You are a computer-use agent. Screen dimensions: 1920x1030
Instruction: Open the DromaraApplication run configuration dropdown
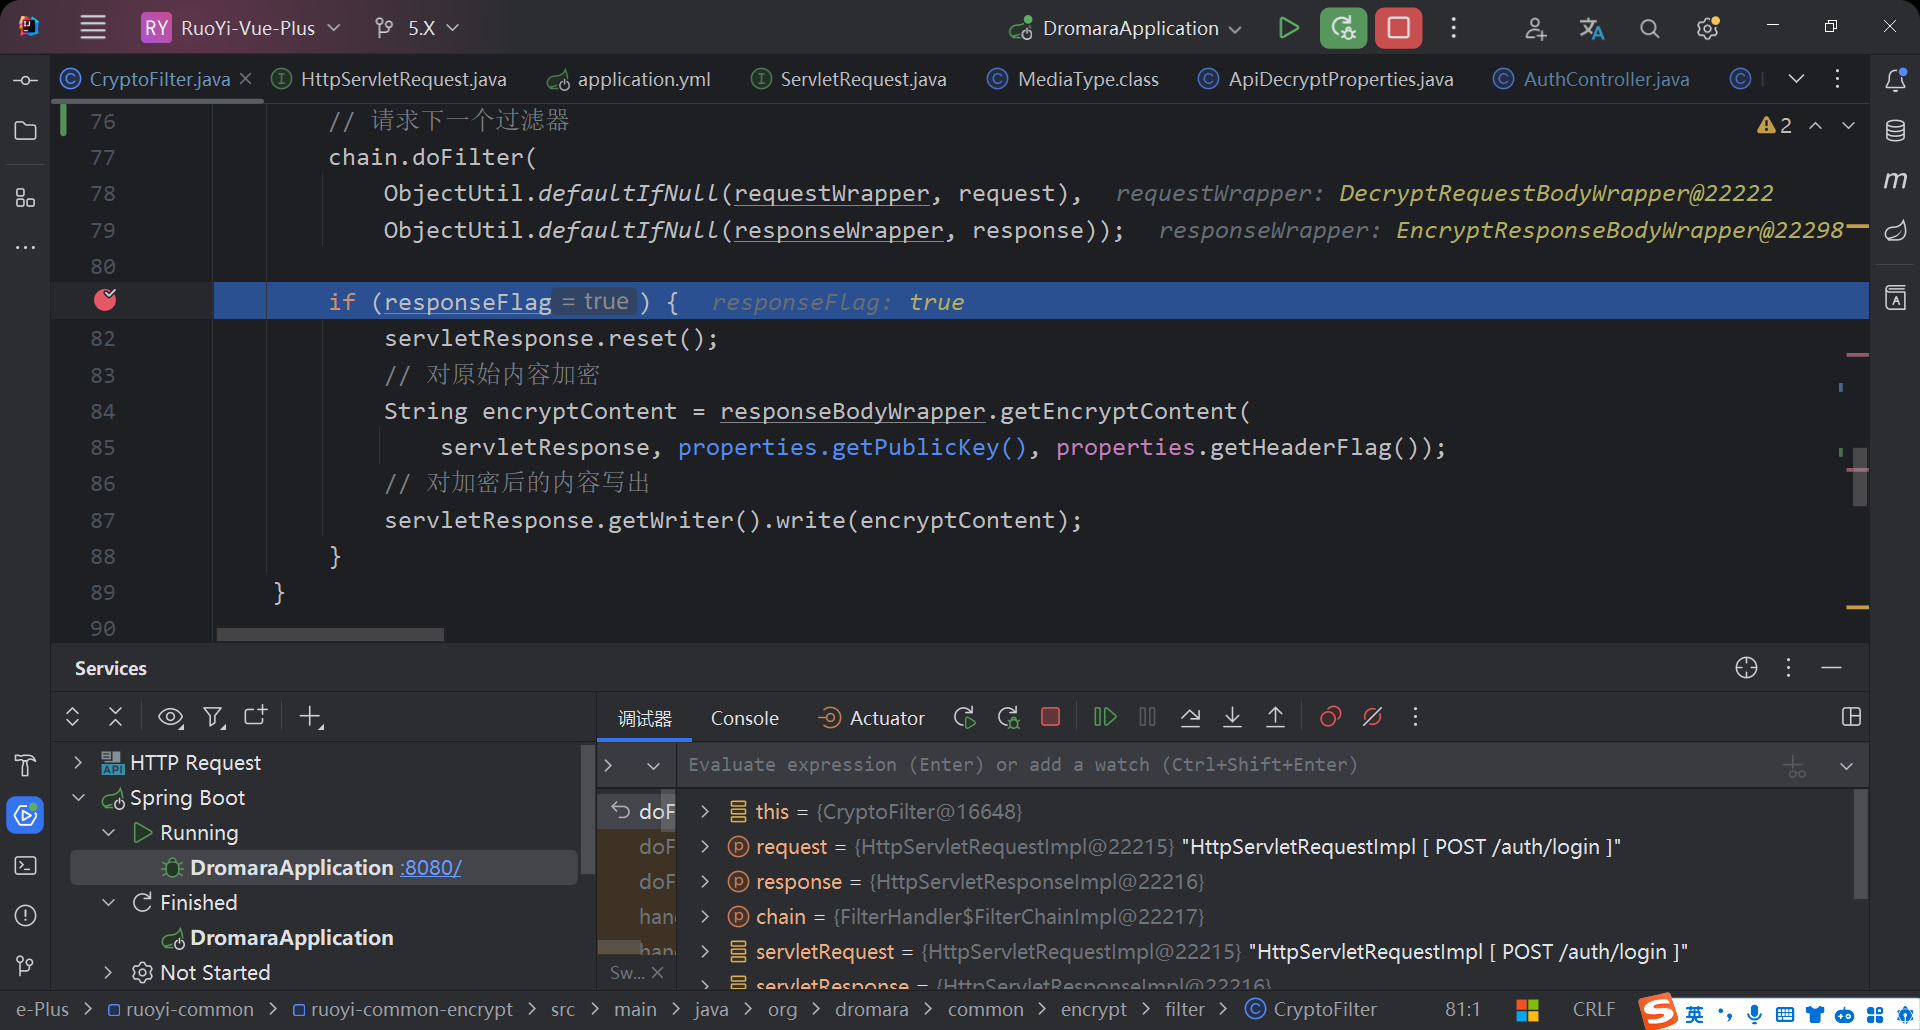(x=1129, y=28)
